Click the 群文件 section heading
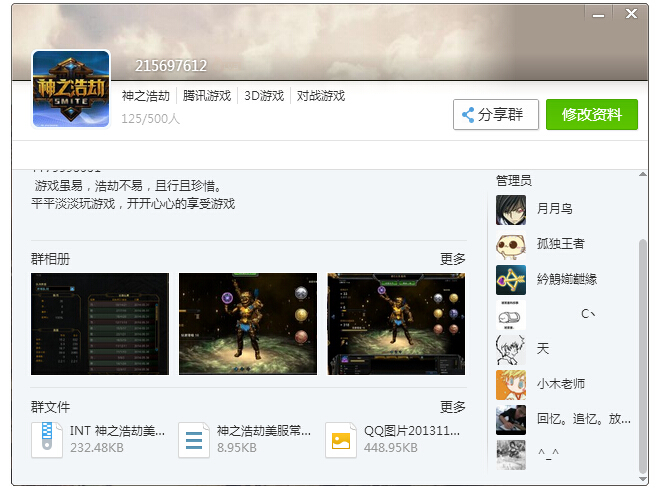Viewport: 661px width, 490px height. pos(51,407)
